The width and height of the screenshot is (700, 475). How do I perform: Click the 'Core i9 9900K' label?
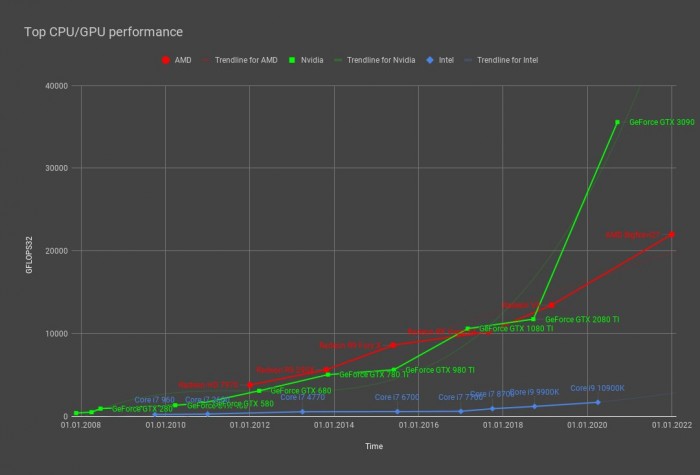click(534, 392)
